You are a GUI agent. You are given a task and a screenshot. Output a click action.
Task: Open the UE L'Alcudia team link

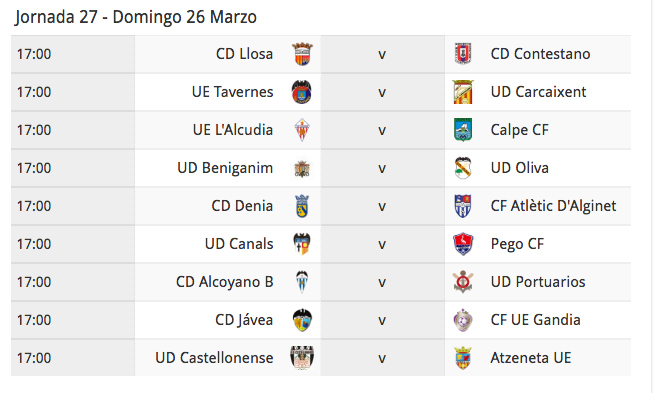point(233,130)
